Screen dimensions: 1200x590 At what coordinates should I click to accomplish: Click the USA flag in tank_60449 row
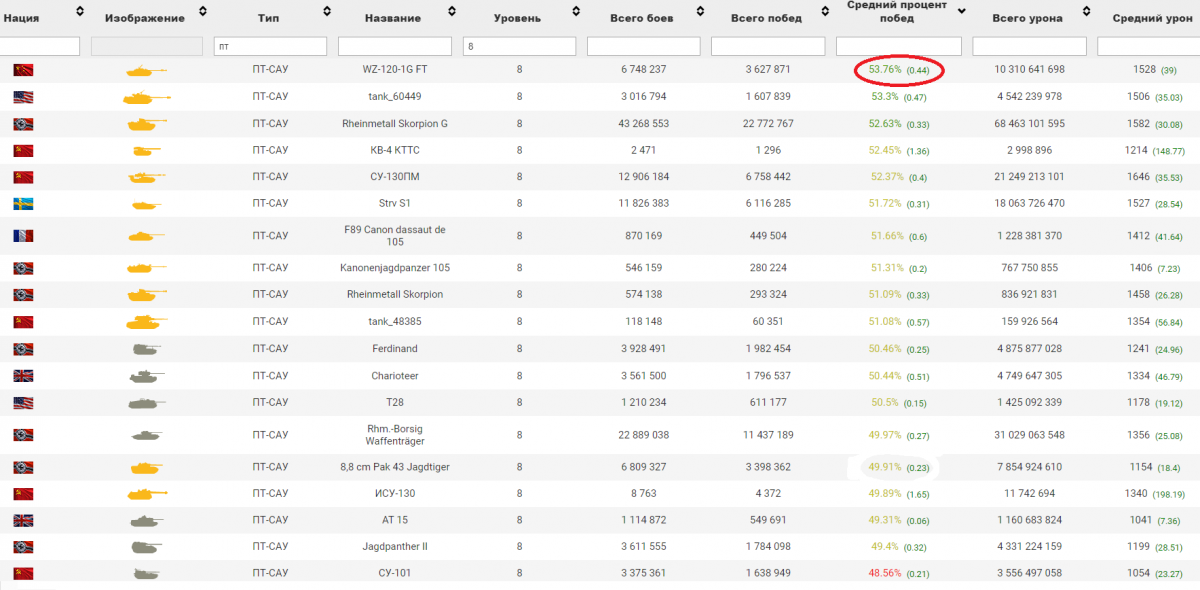(23, 97)
